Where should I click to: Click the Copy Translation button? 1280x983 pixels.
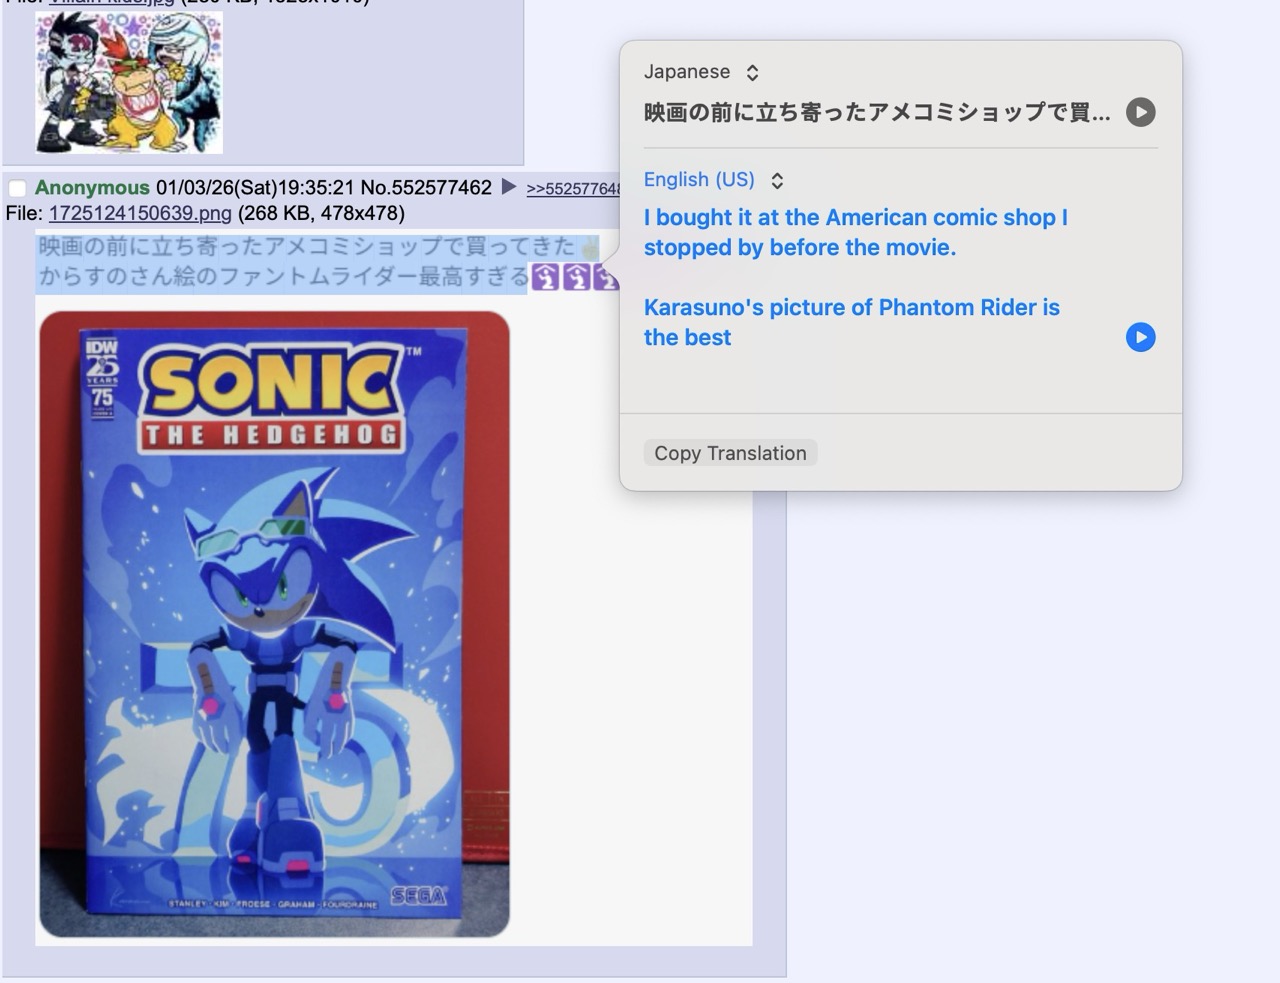tap(730, 453)
